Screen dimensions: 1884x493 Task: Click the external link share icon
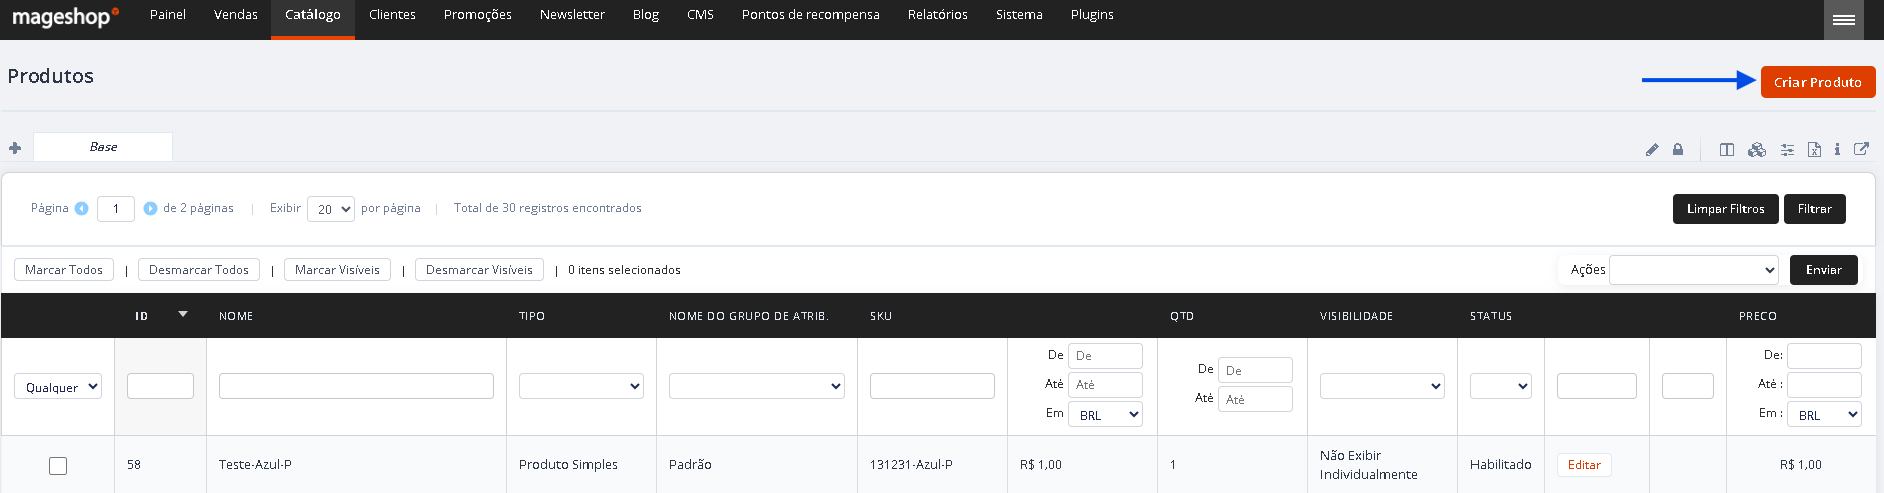(x=1861, y=149)
